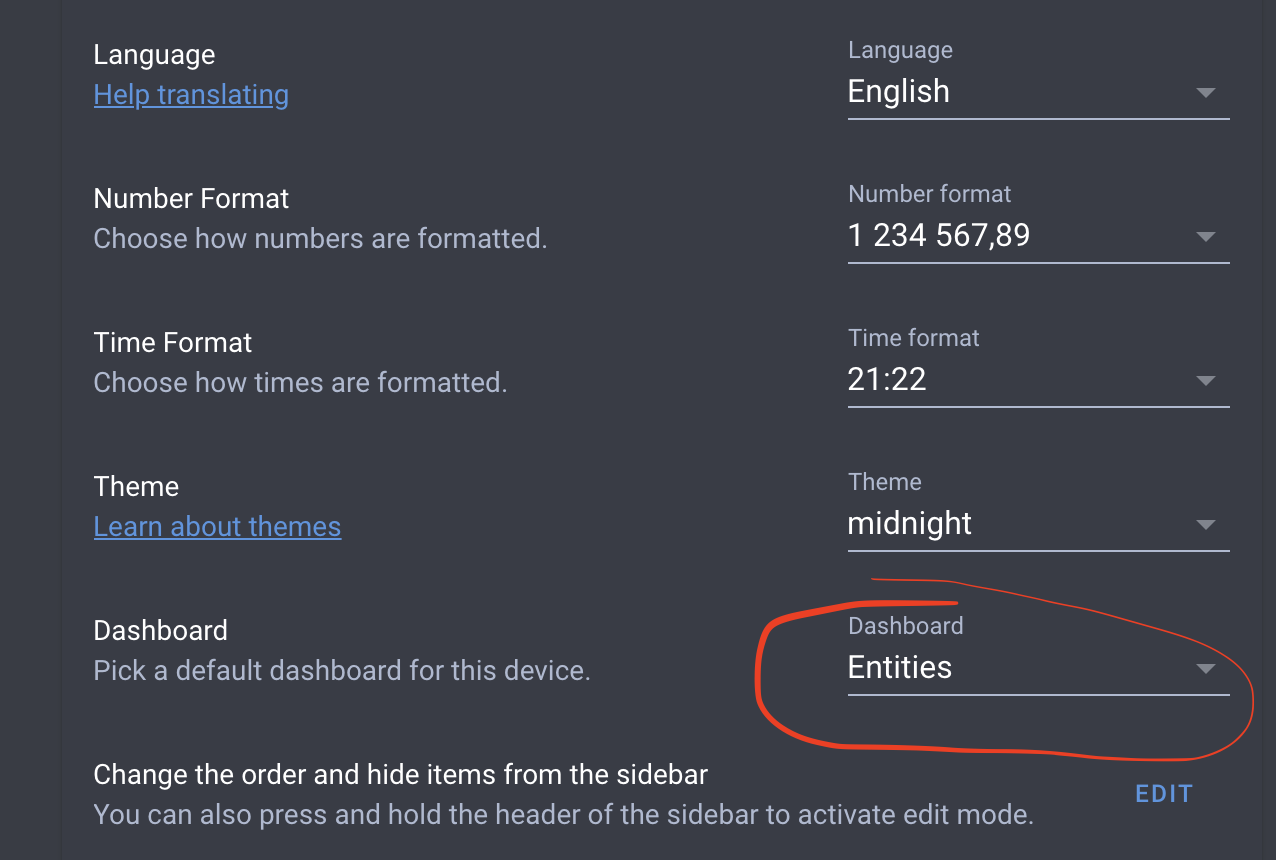
Task: Click 'Pick a default dashboard for this device' text
Action: (x=342, y=671)
